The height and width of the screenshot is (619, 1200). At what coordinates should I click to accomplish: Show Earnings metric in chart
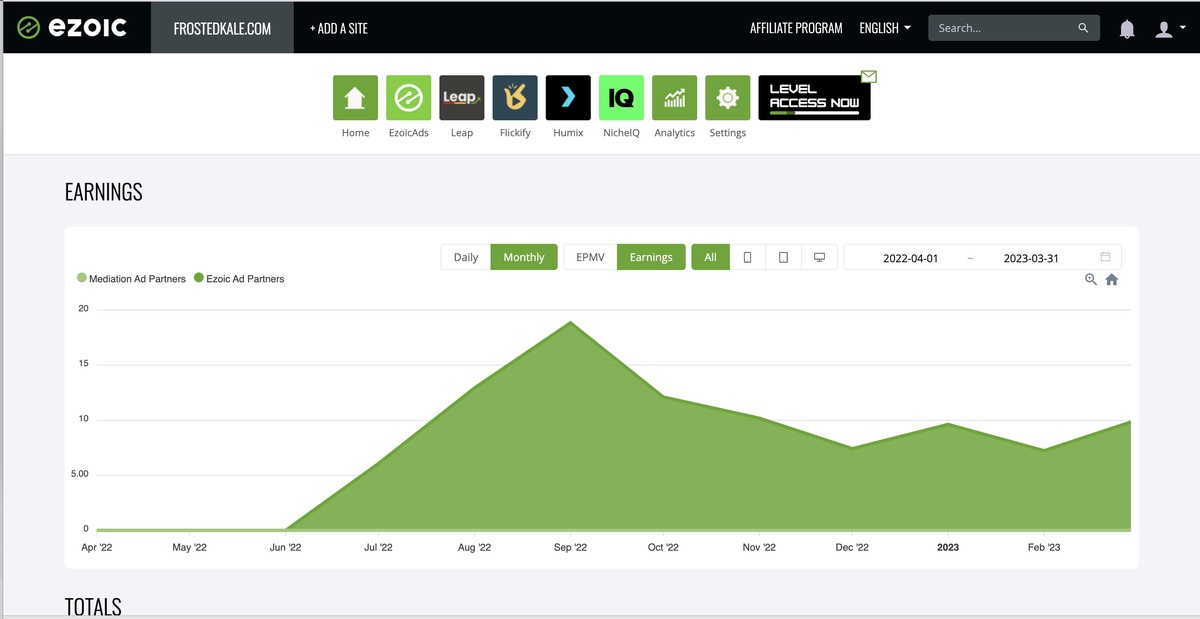click(651, 257)
